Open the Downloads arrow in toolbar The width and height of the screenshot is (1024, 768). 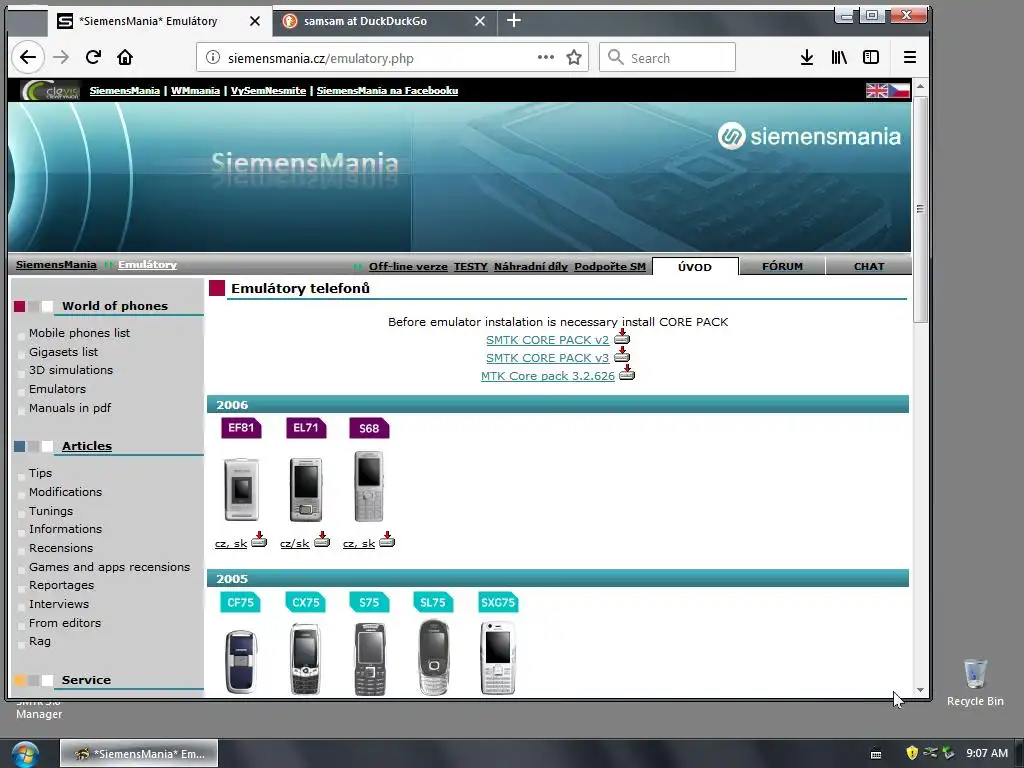[x=807, y=57]
